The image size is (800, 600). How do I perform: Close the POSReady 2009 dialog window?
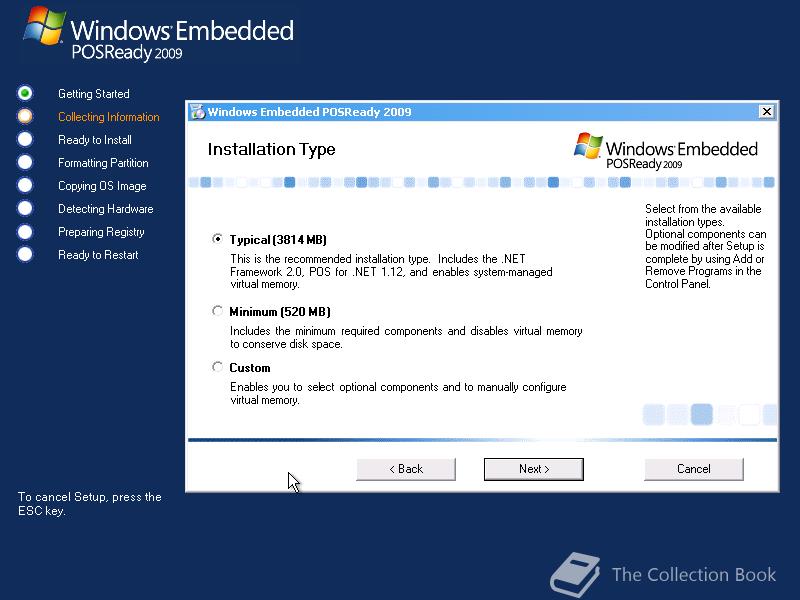pyautogui.click(x=766, y=111)
